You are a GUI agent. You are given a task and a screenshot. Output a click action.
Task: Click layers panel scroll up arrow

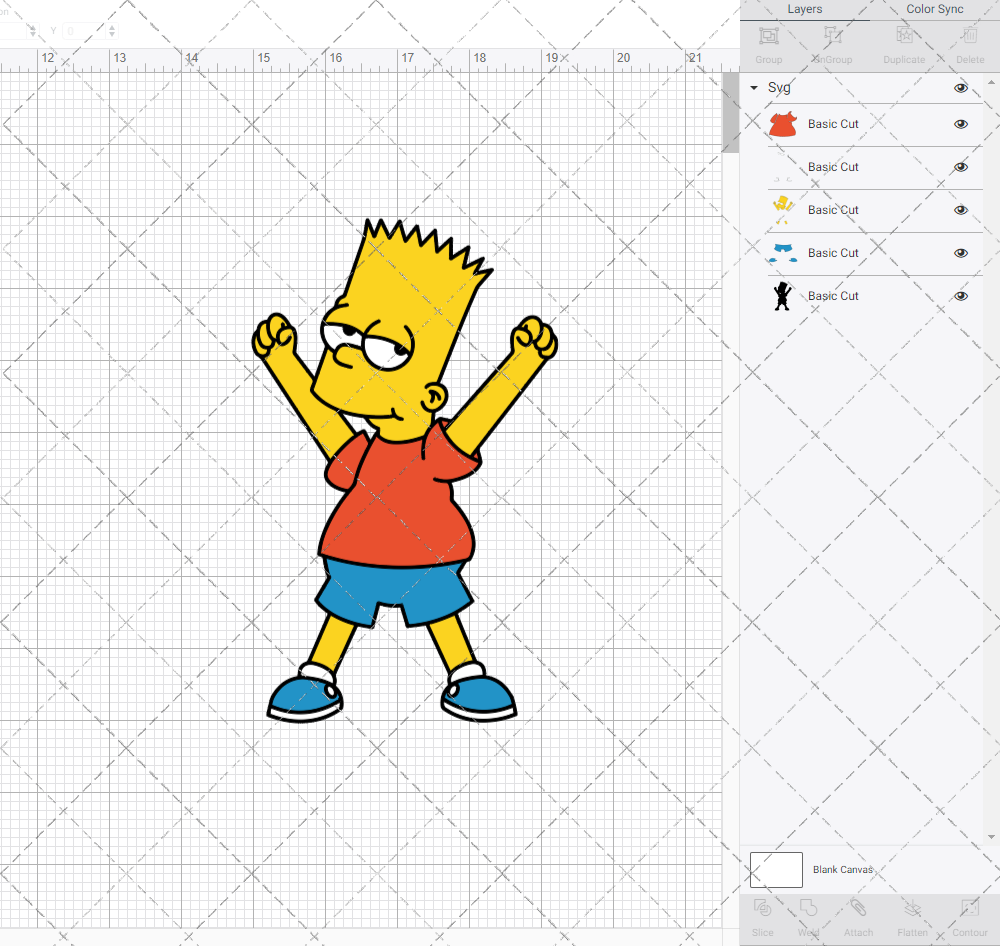(990, 83)
